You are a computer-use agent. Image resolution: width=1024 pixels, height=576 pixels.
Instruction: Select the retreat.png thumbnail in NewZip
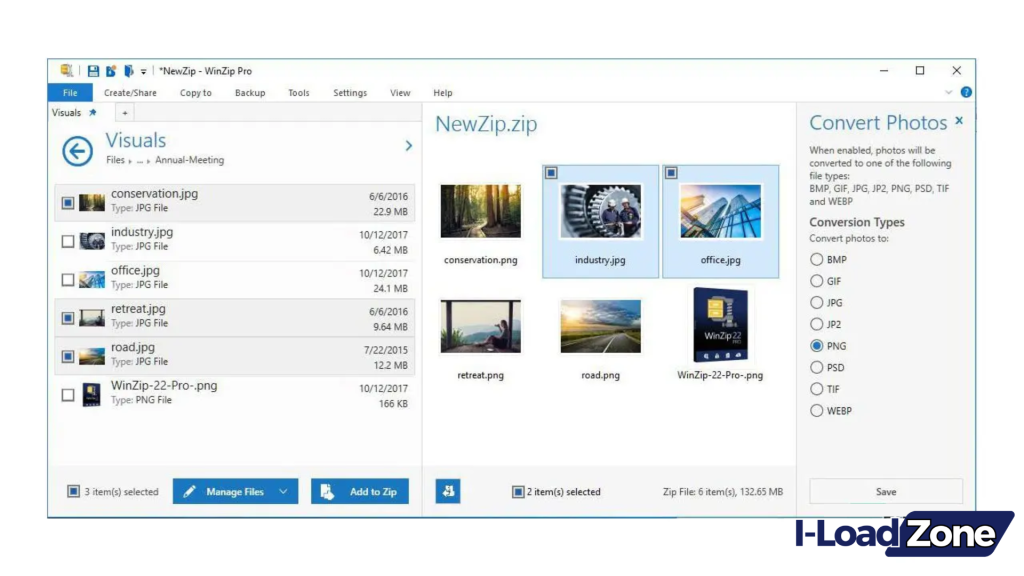481,327
